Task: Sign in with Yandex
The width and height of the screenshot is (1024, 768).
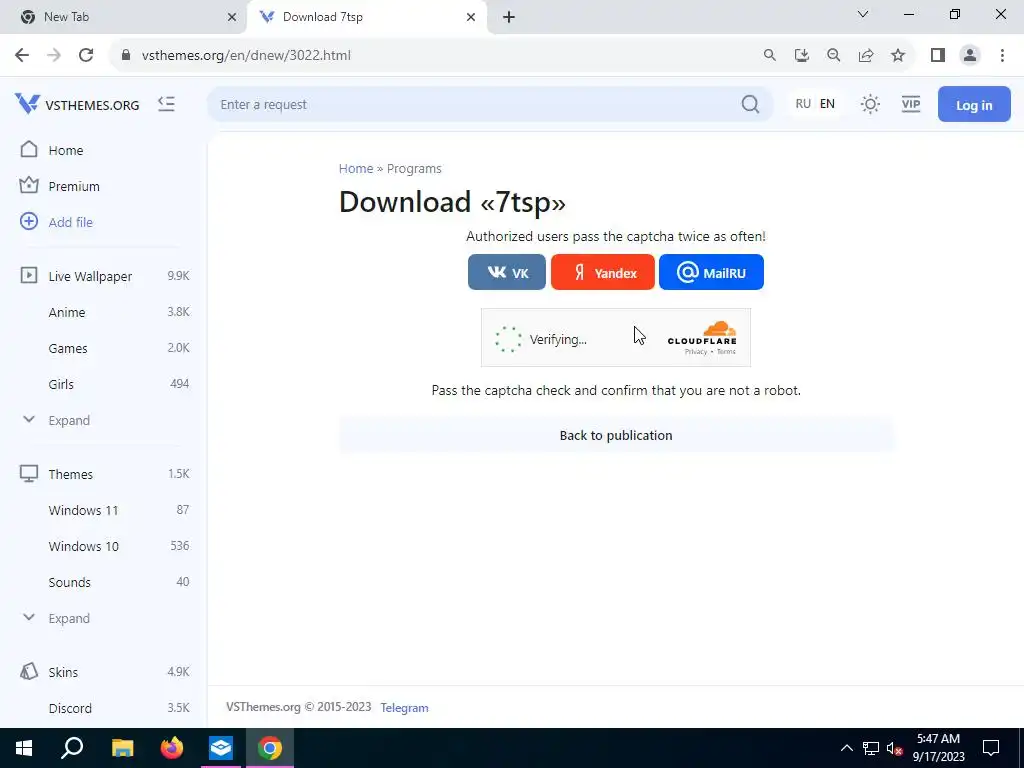Action: (602, 272)
